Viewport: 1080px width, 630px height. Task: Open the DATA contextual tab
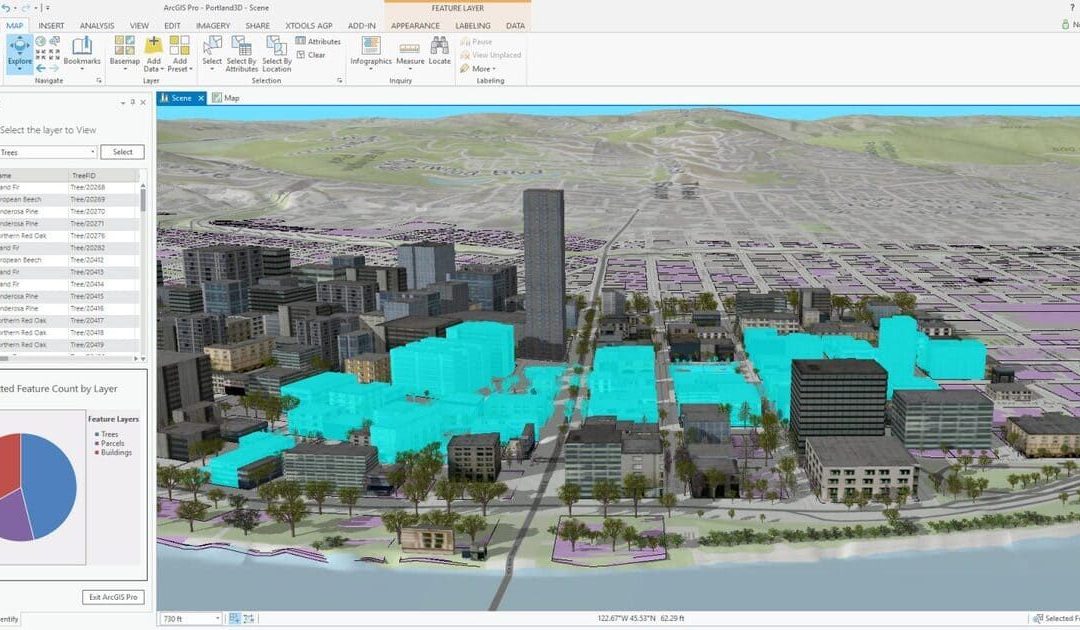pos(515,25)
